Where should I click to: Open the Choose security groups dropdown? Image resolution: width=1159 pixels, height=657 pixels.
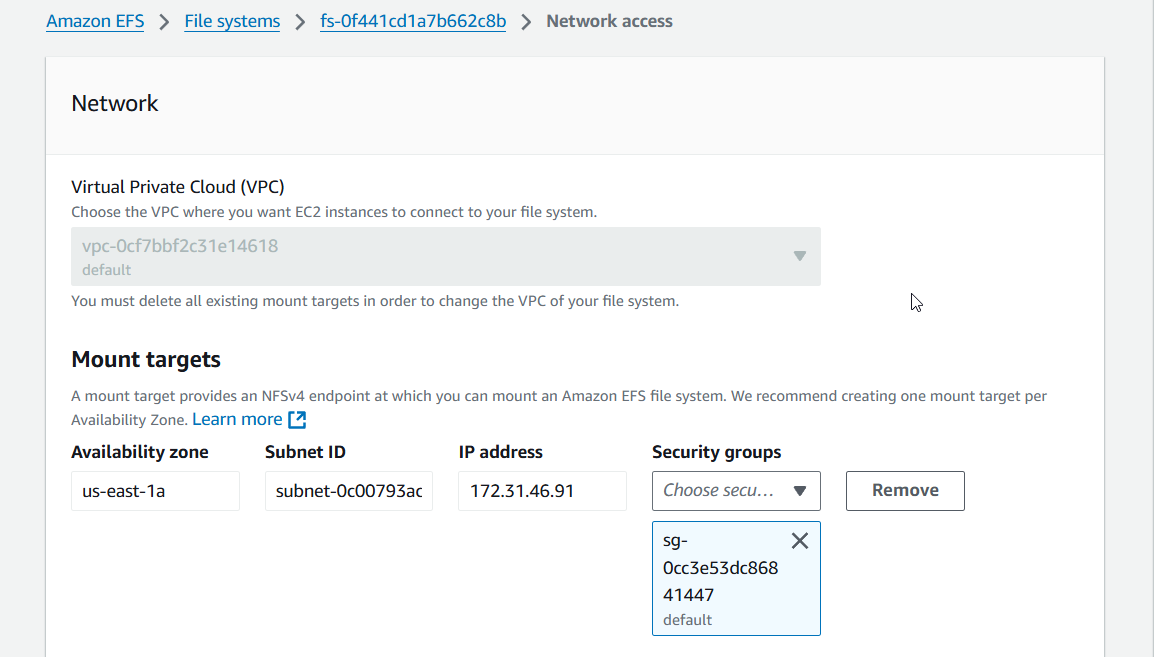736,491
